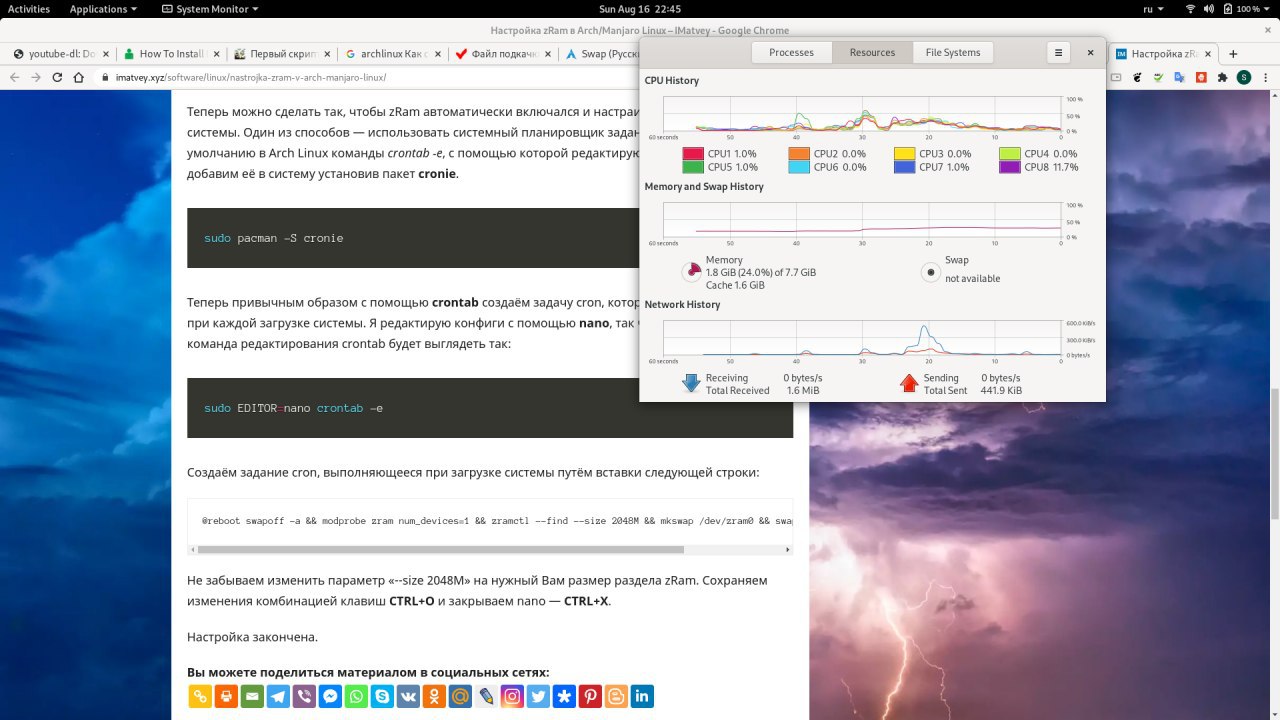
Task: Click the horizontal scrollbar under the cron code
Action: (441, 549)
